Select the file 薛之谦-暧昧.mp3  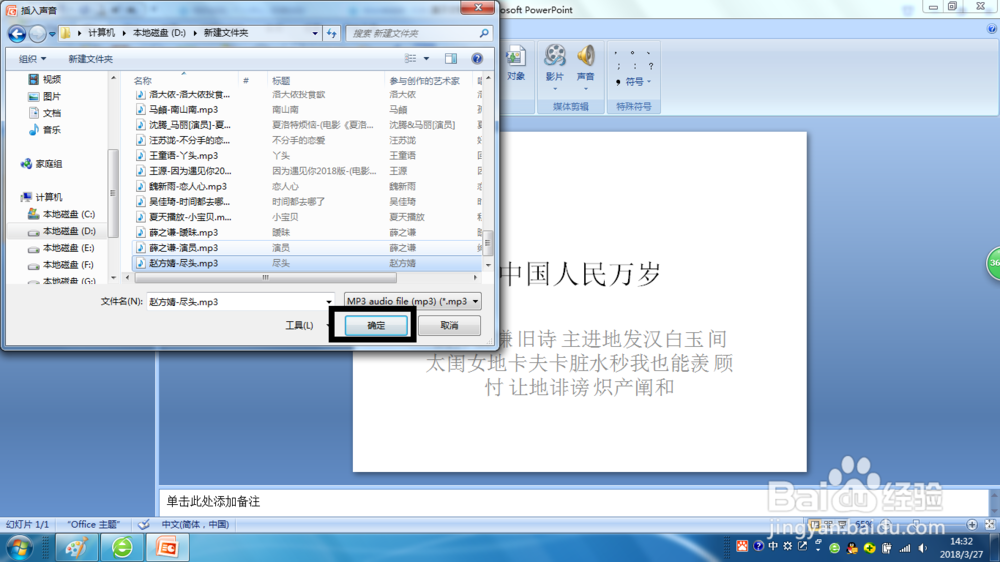[183, 232]
